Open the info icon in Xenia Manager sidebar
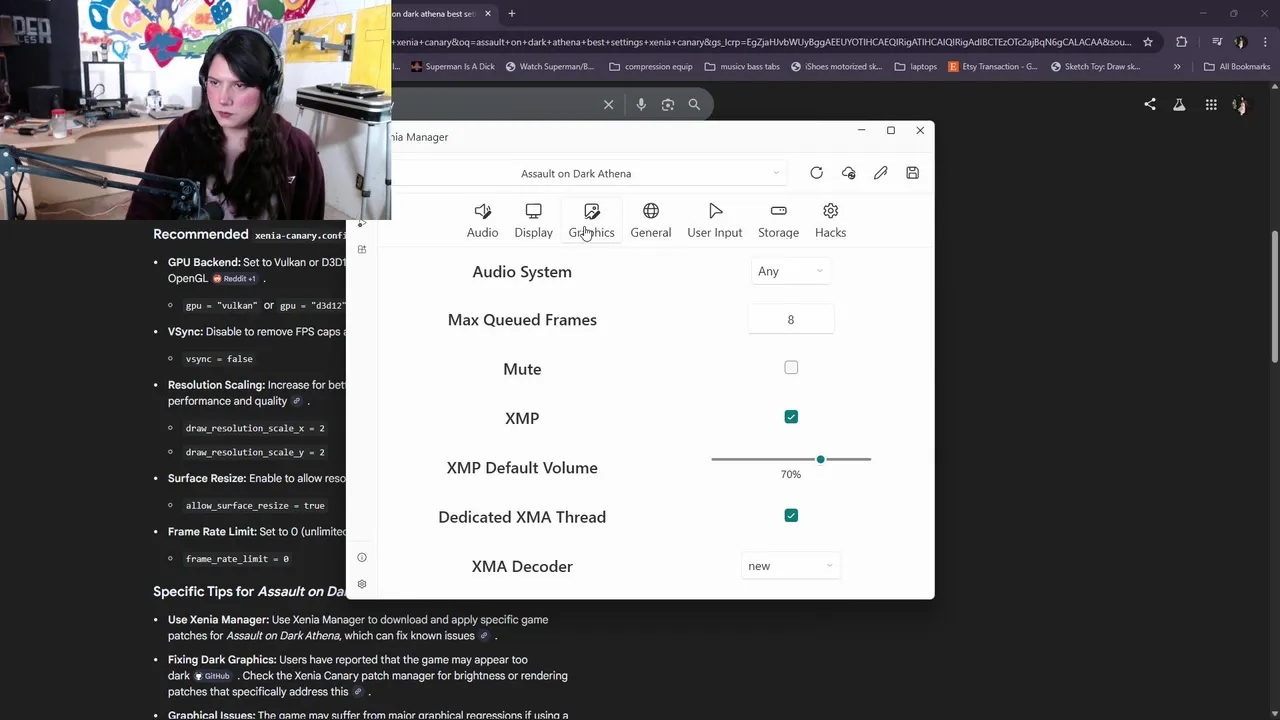Screen dimensions: 1280x720 362,557
